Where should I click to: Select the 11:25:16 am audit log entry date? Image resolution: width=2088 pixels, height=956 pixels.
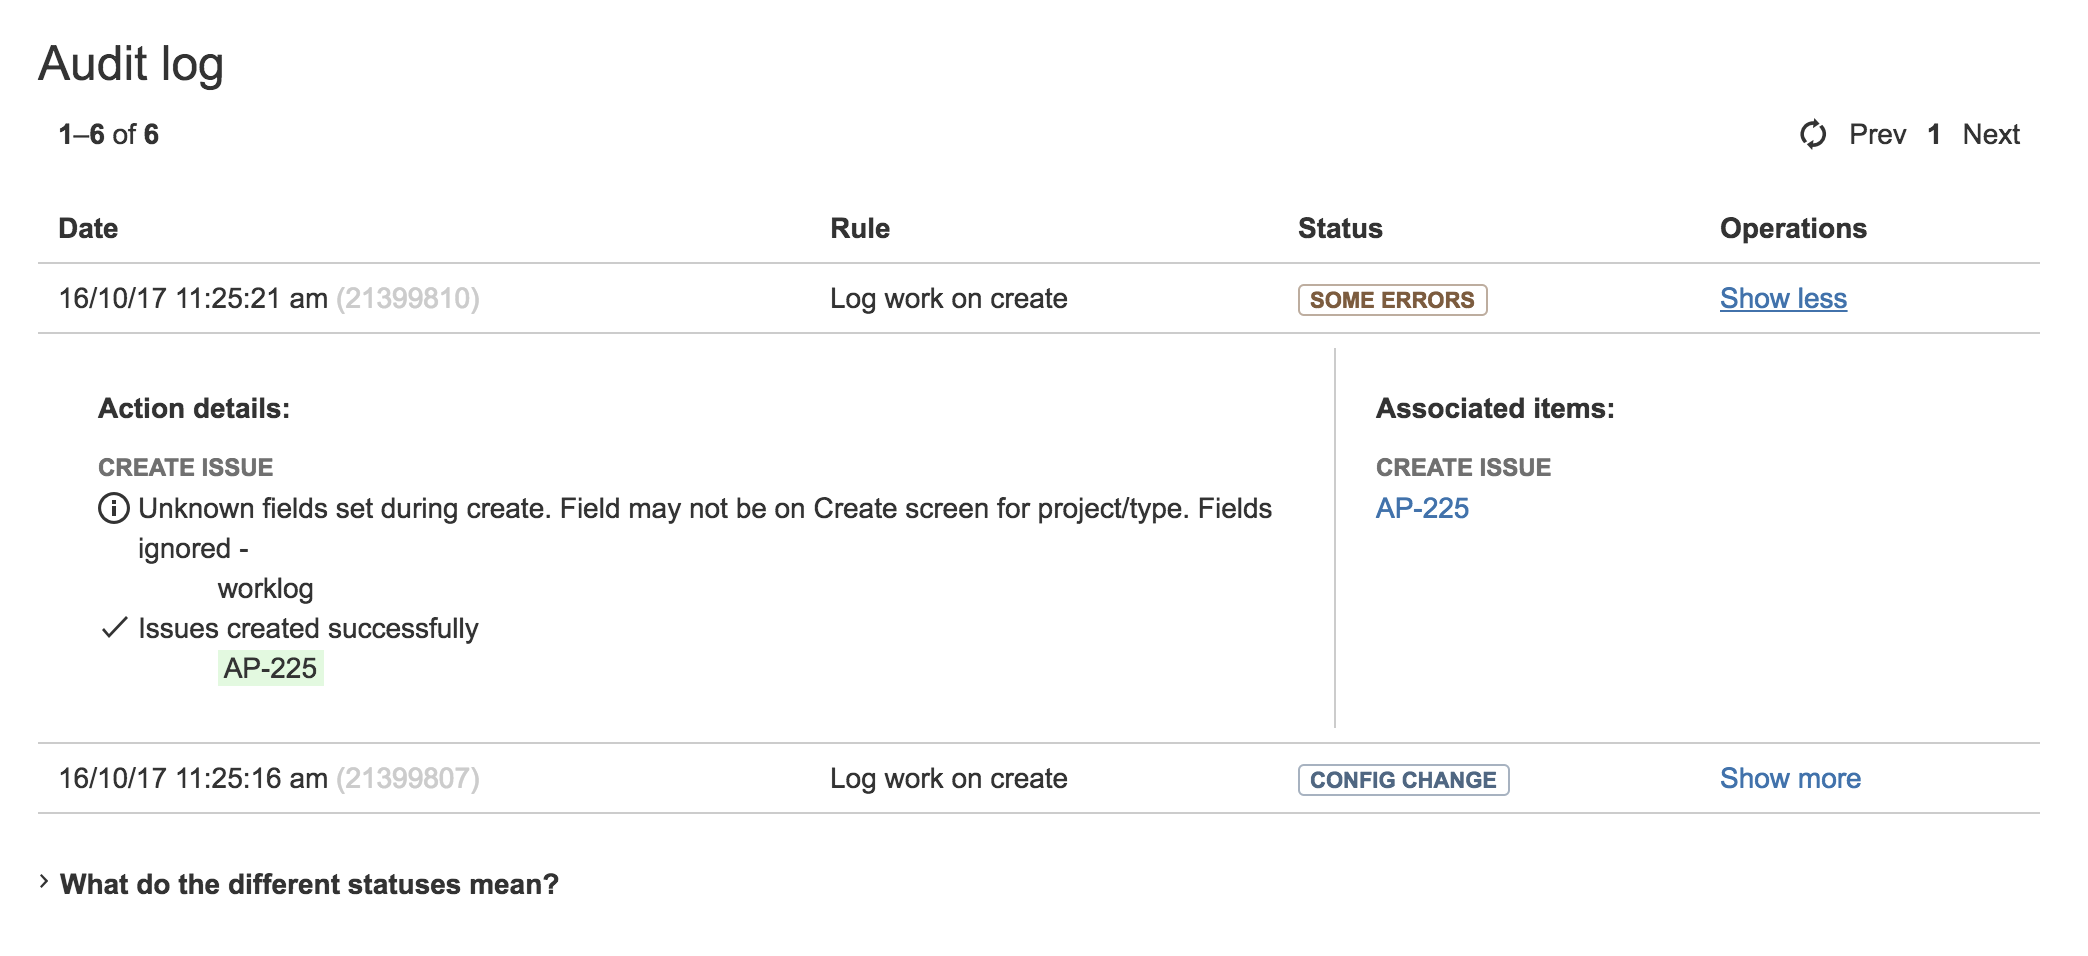click(x=193, y=779)
